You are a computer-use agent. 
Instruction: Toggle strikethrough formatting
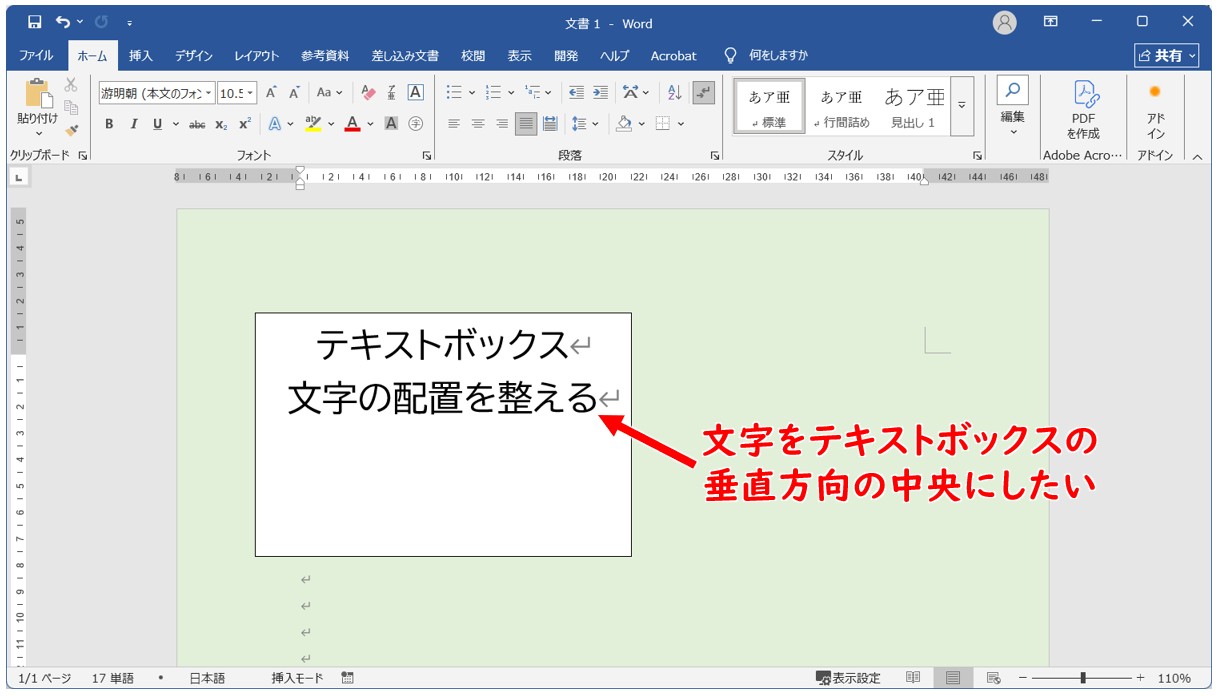point(197,124)
